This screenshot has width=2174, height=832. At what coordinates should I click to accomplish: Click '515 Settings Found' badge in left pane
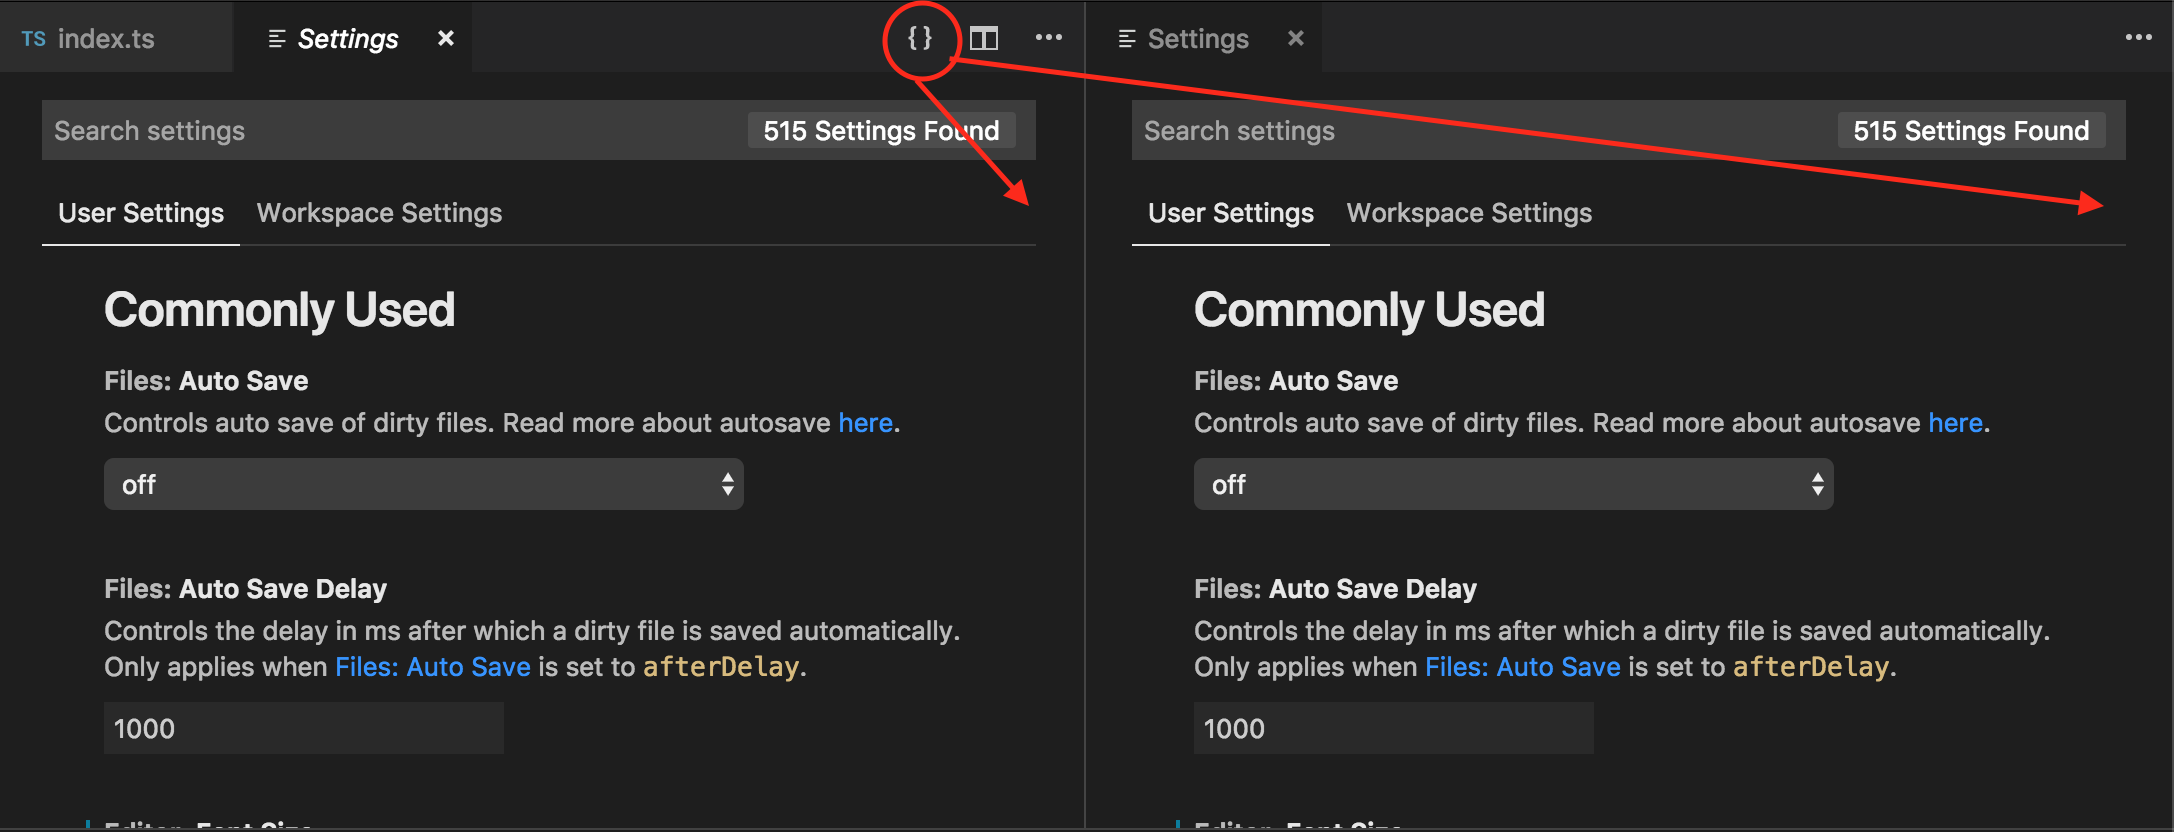882,130
